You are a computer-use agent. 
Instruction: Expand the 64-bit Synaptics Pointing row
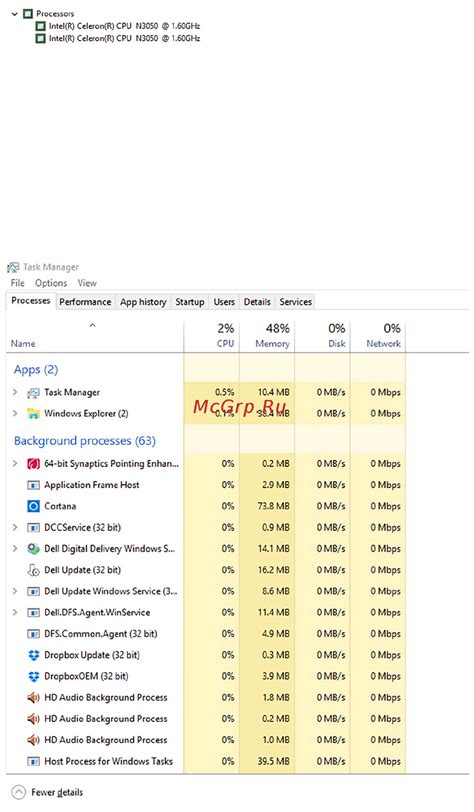coord(15,463)
